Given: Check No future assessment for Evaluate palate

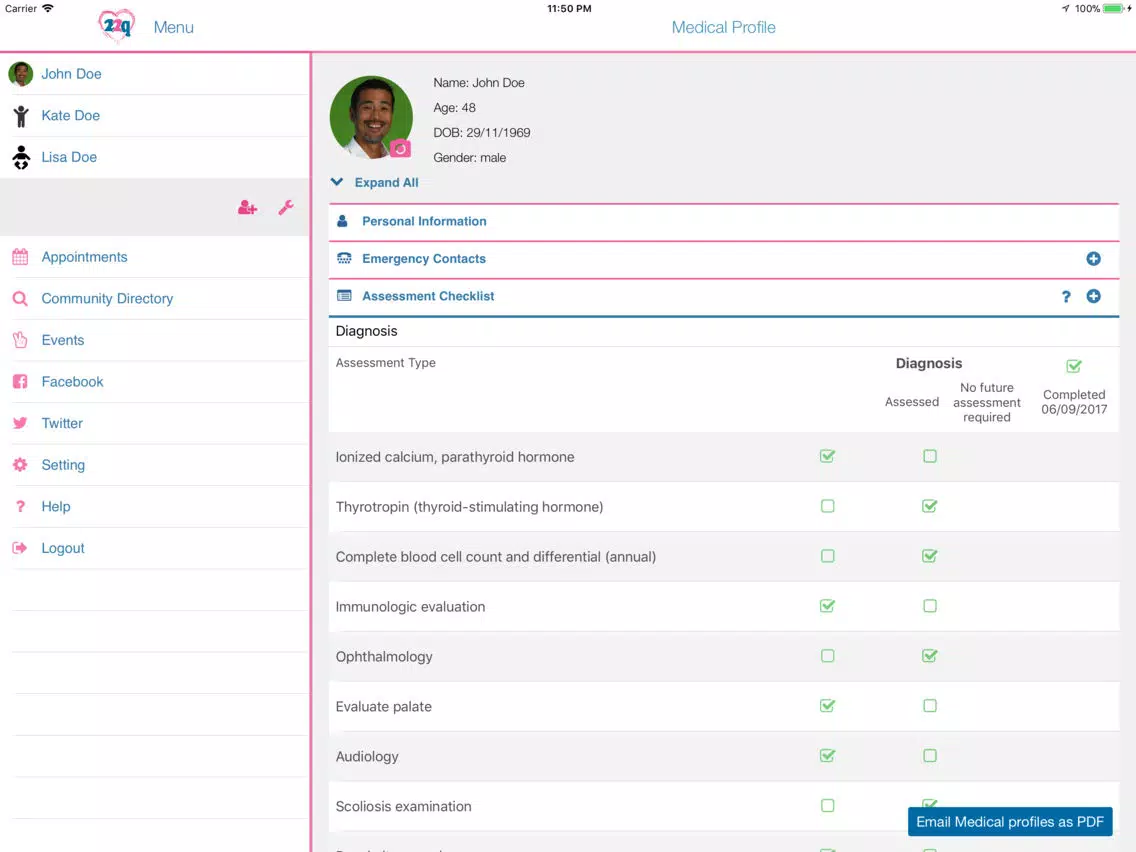Looking at the screenshot, I should [x=930, y=706].
